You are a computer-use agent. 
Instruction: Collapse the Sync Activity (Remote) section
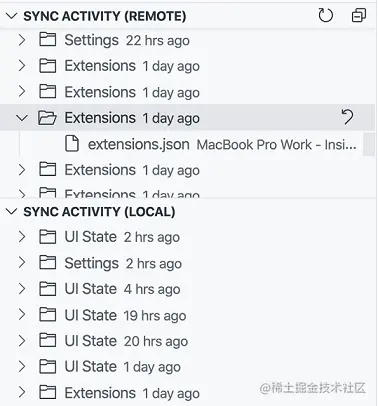[x=12, y=16]
